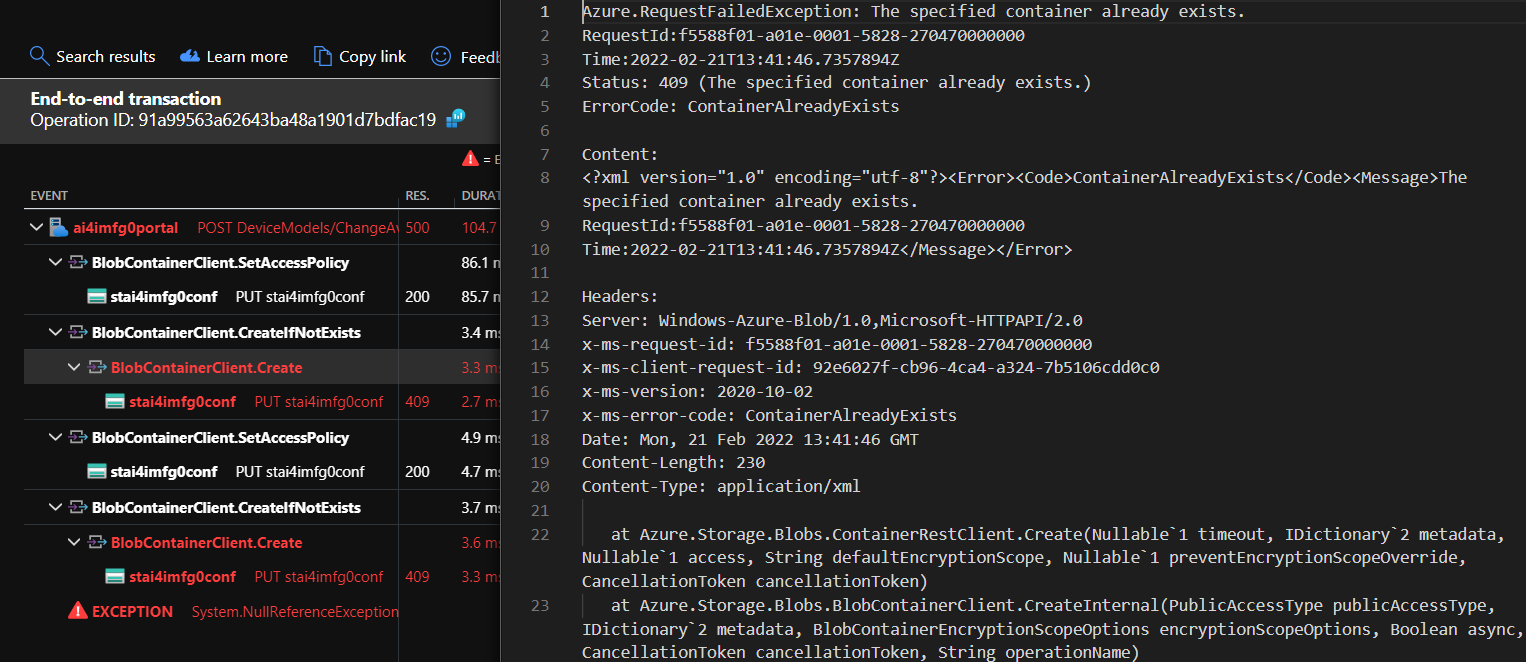Click the Search results magnifier icon

click(x=40, y=56)
